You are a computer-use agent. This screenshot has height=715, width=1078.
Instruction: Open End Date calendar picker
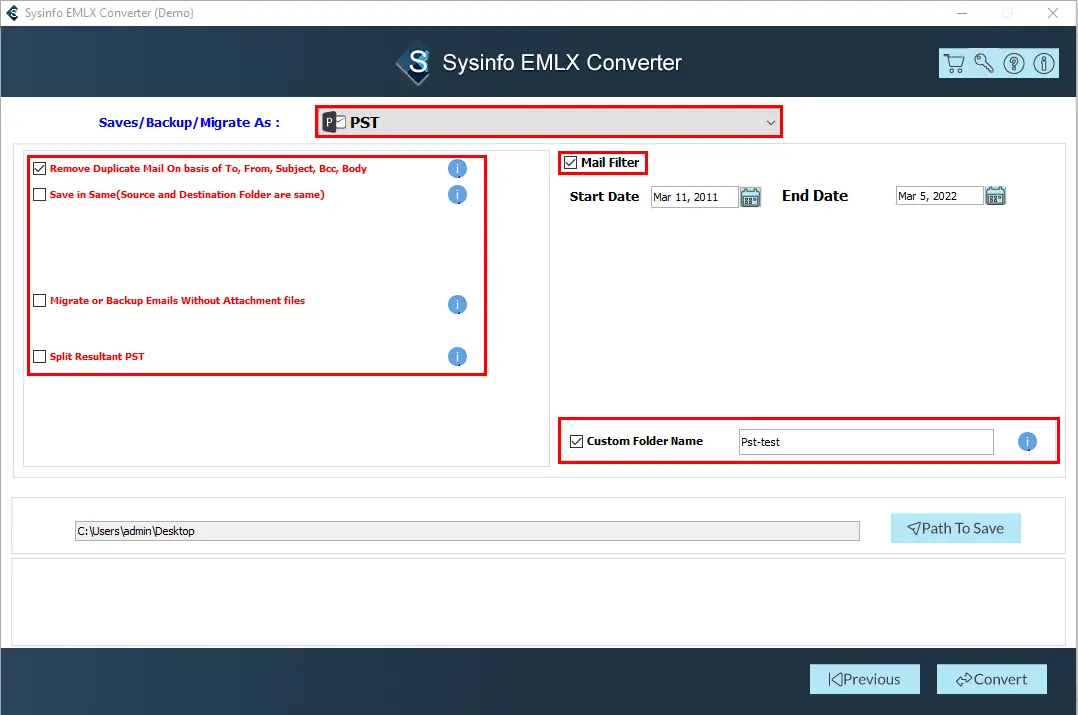point(996,196)
